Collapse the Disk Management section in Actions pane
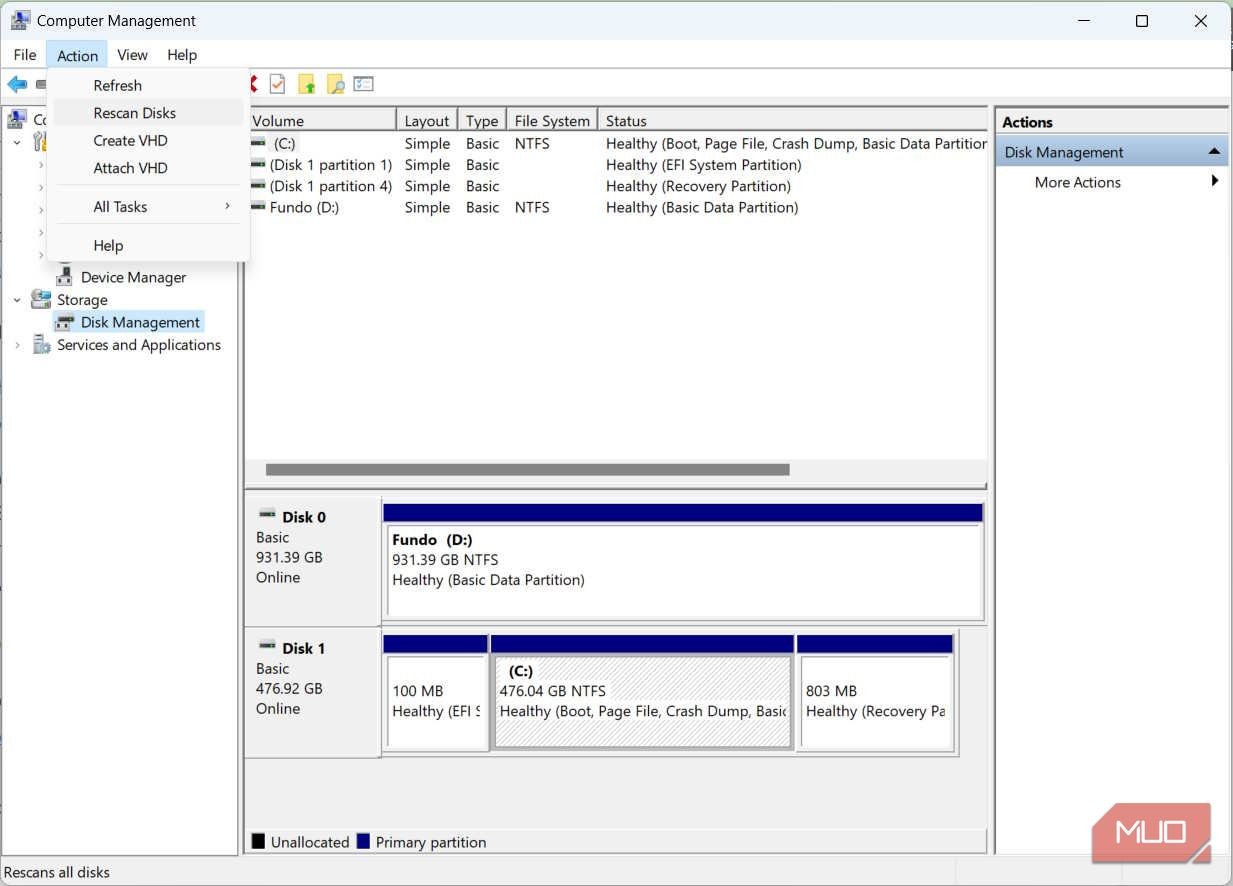Image resolution: width=1233 pixels, height=886 pixels. (x=1214, y=152)
